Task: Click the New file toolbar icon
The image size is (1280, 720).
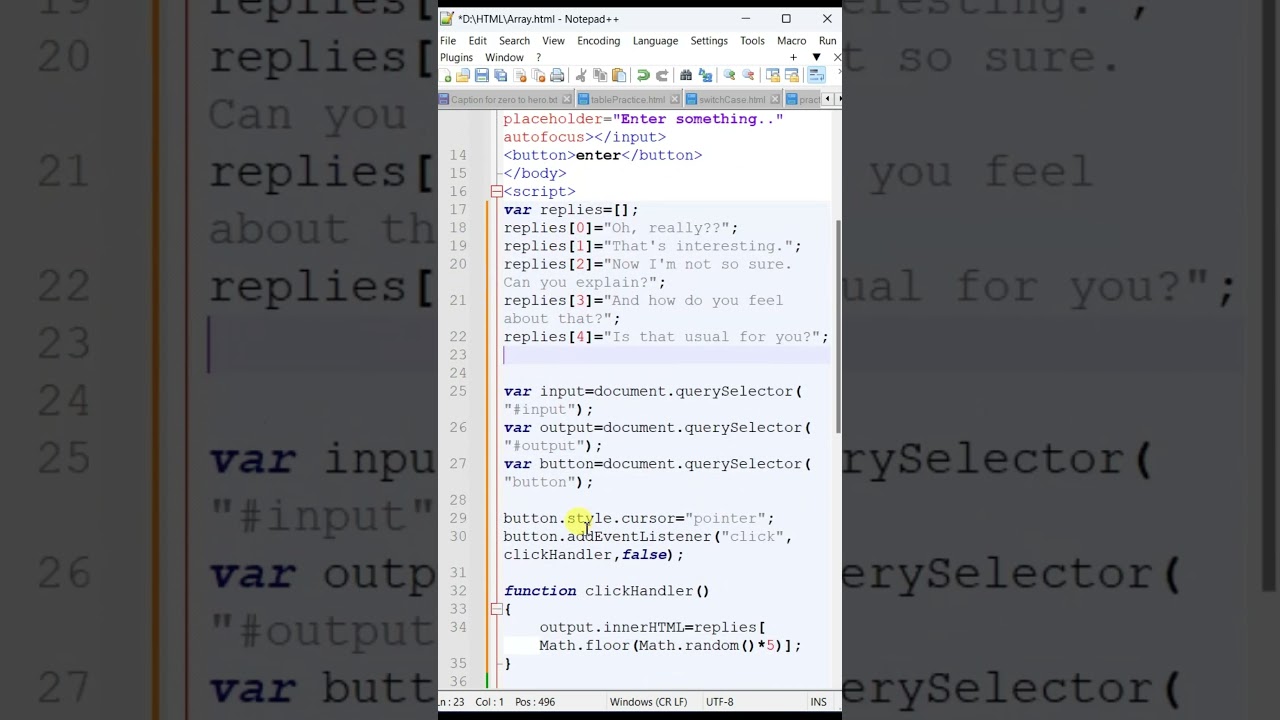Action: tap(447, 76)
